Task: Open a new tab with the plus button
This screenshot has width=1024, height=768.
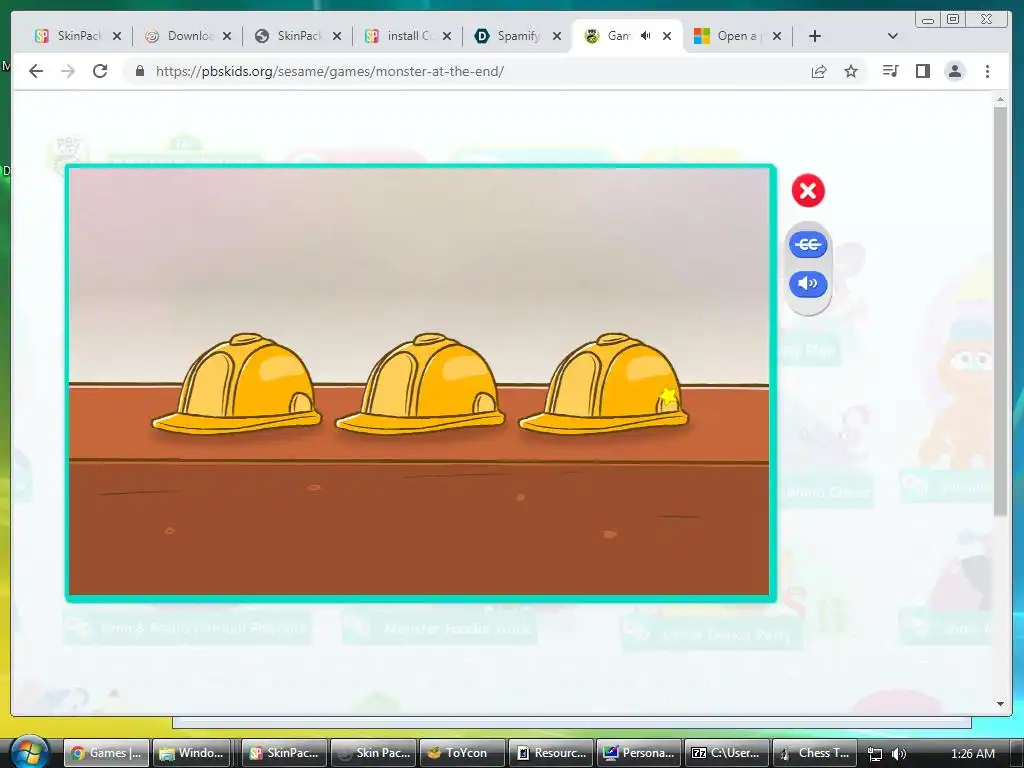Action: pyautogui.click(x=814, y=36)
